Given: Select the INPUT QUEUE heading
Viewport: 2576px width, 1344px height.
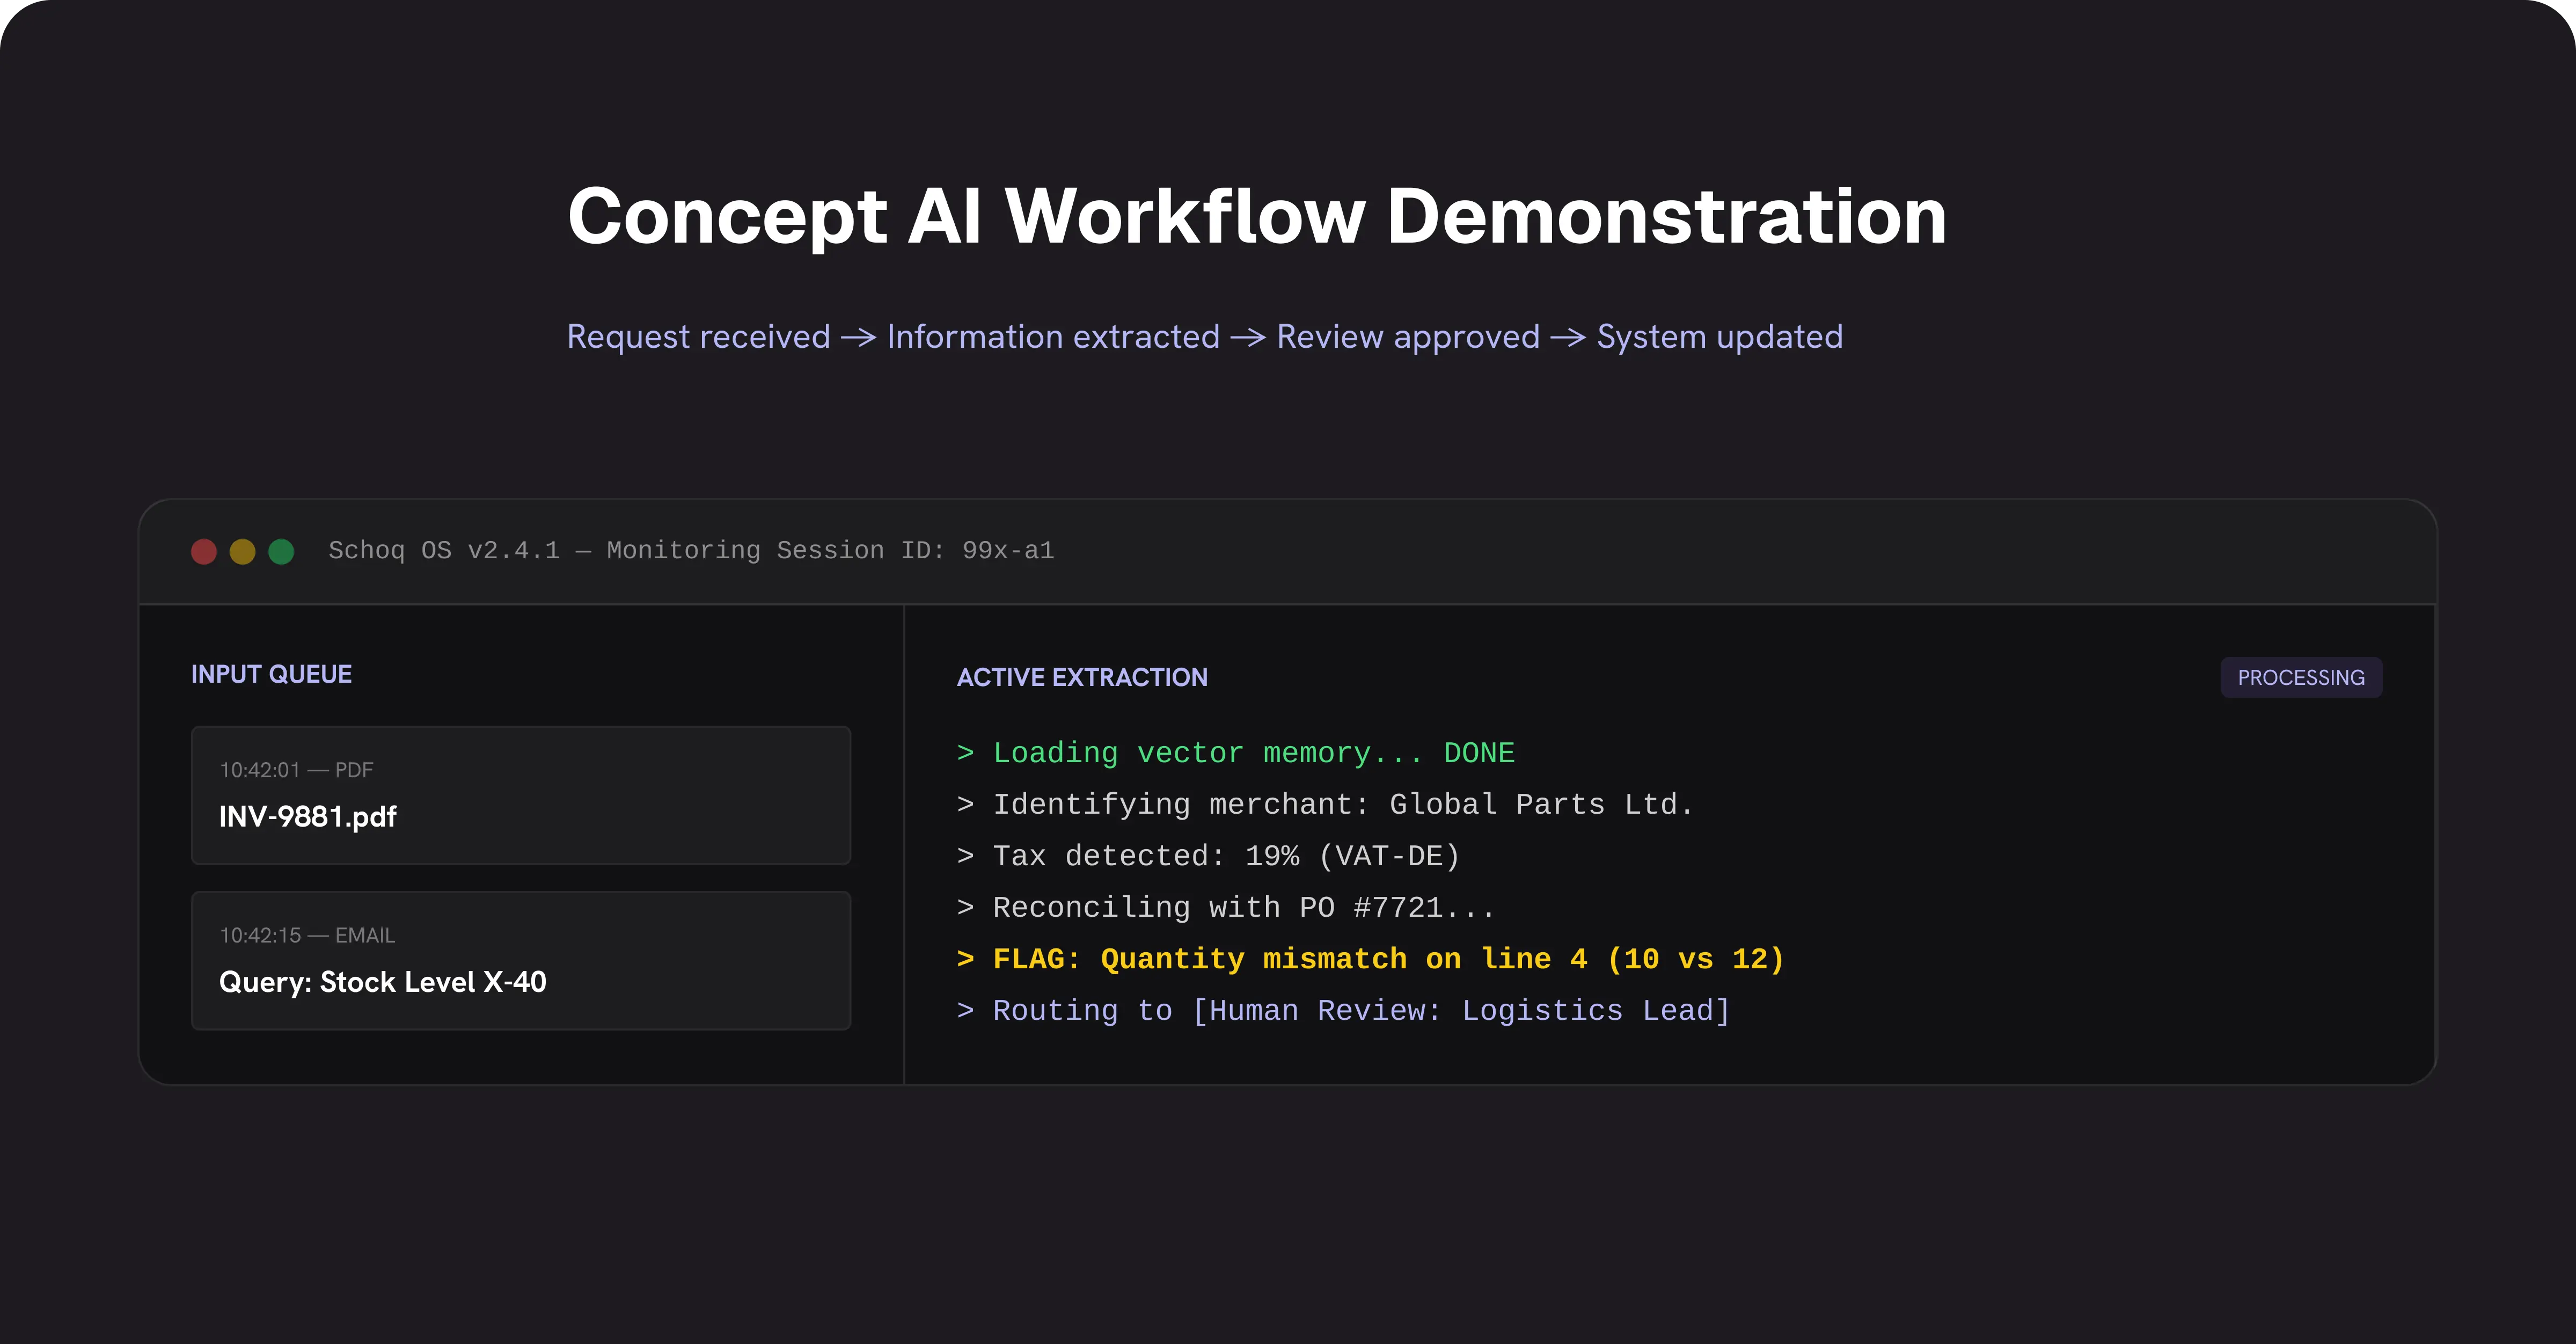Looking at the screenshot, I should [272, 674].
